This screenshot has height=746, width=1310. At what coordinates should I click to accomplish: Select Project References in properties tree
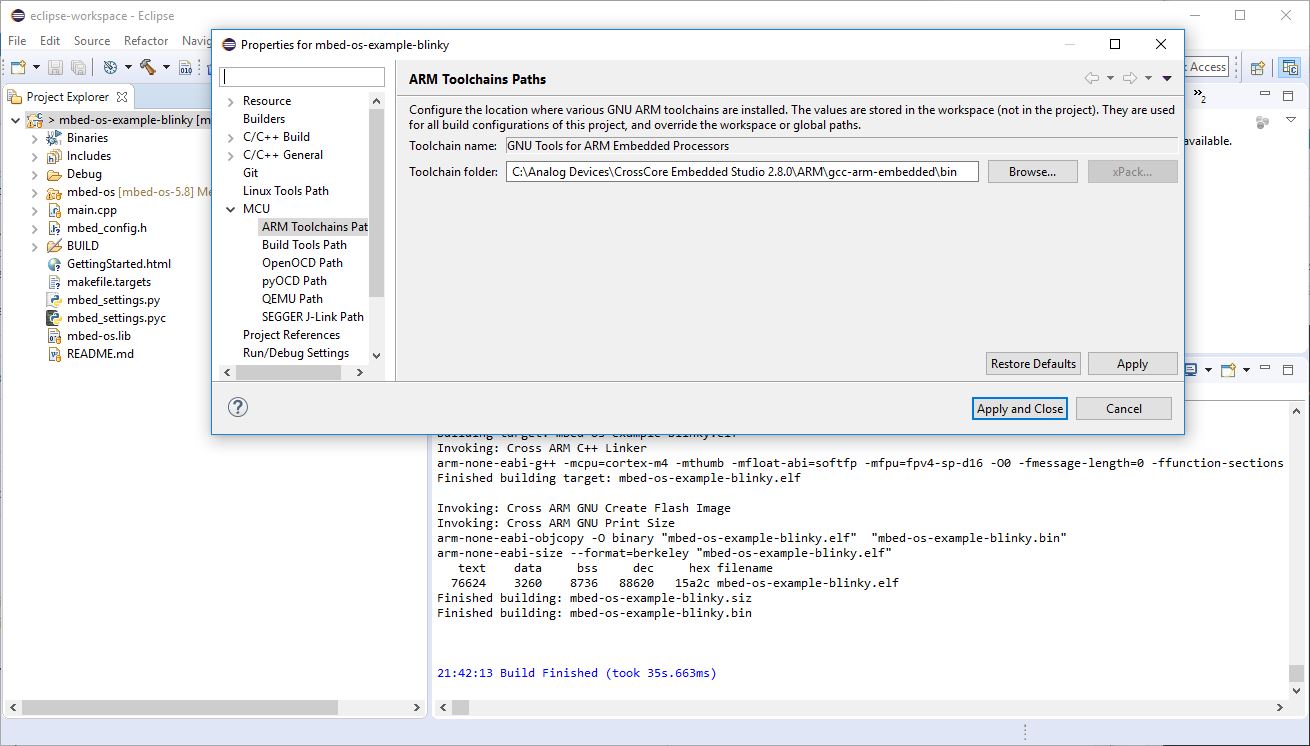click(291, 335)
